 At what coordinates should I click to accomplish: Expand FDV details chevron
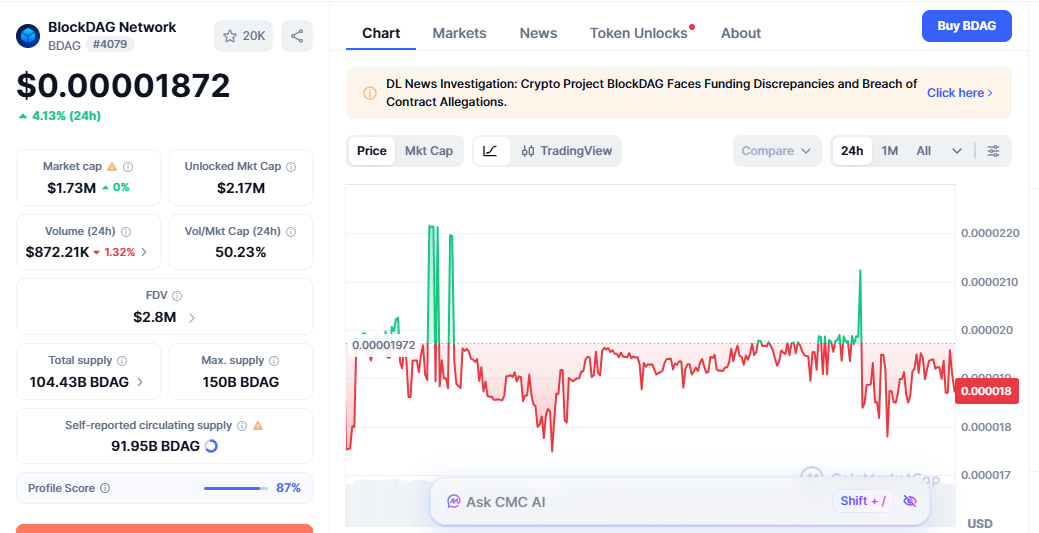(191, 318)
